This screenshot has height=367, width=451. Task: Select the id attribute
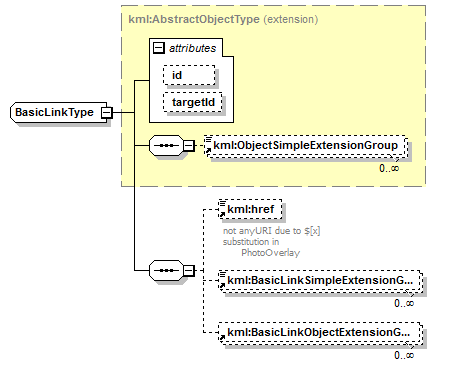click(189, 75)
